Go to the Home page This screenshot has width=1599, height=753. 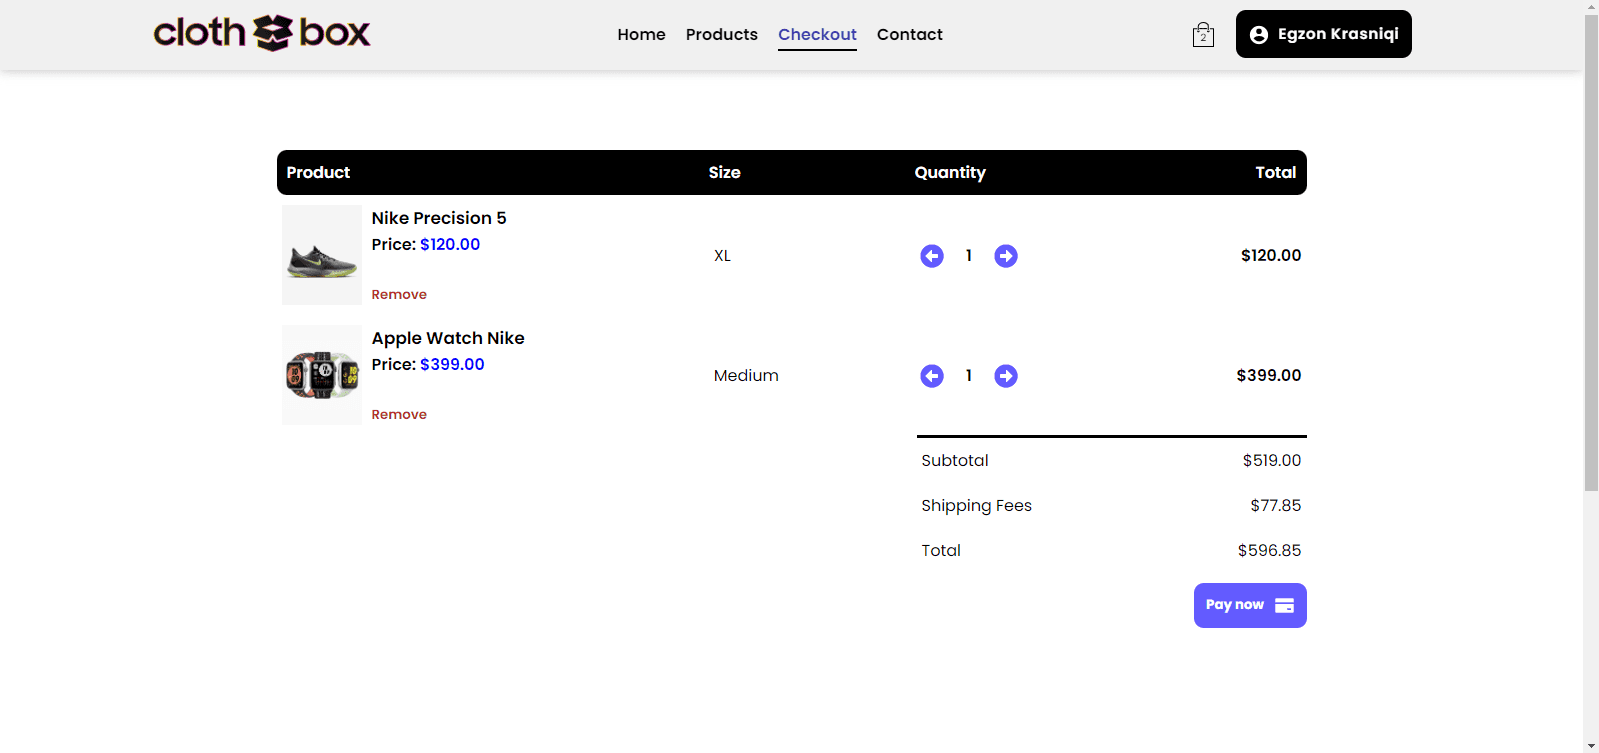tap(641, 35)
